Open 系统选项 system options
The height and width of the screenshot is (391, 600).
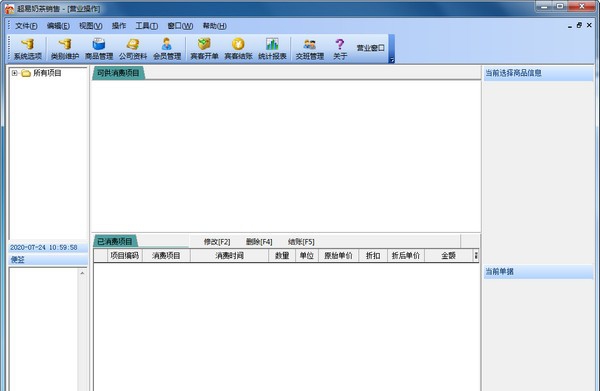tap(28, 49)
